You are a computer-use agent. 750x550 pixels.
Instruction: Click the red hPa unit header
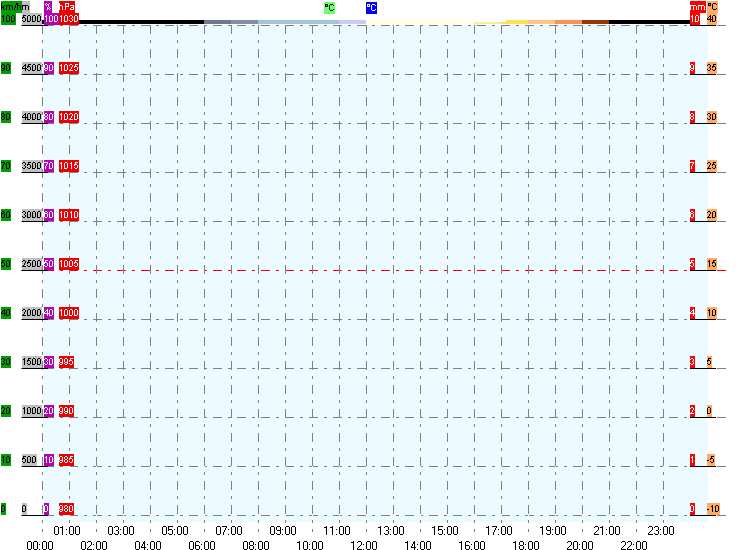(67, 7)
